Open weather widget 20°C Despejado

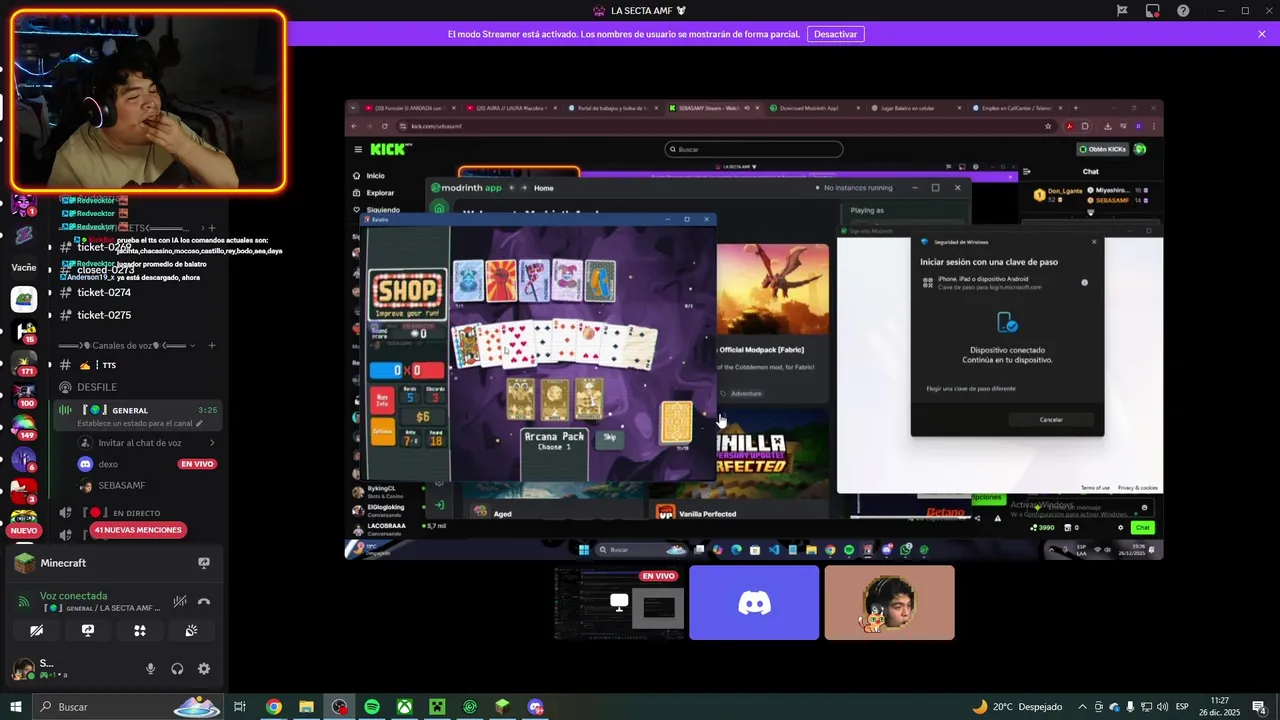1017,707
